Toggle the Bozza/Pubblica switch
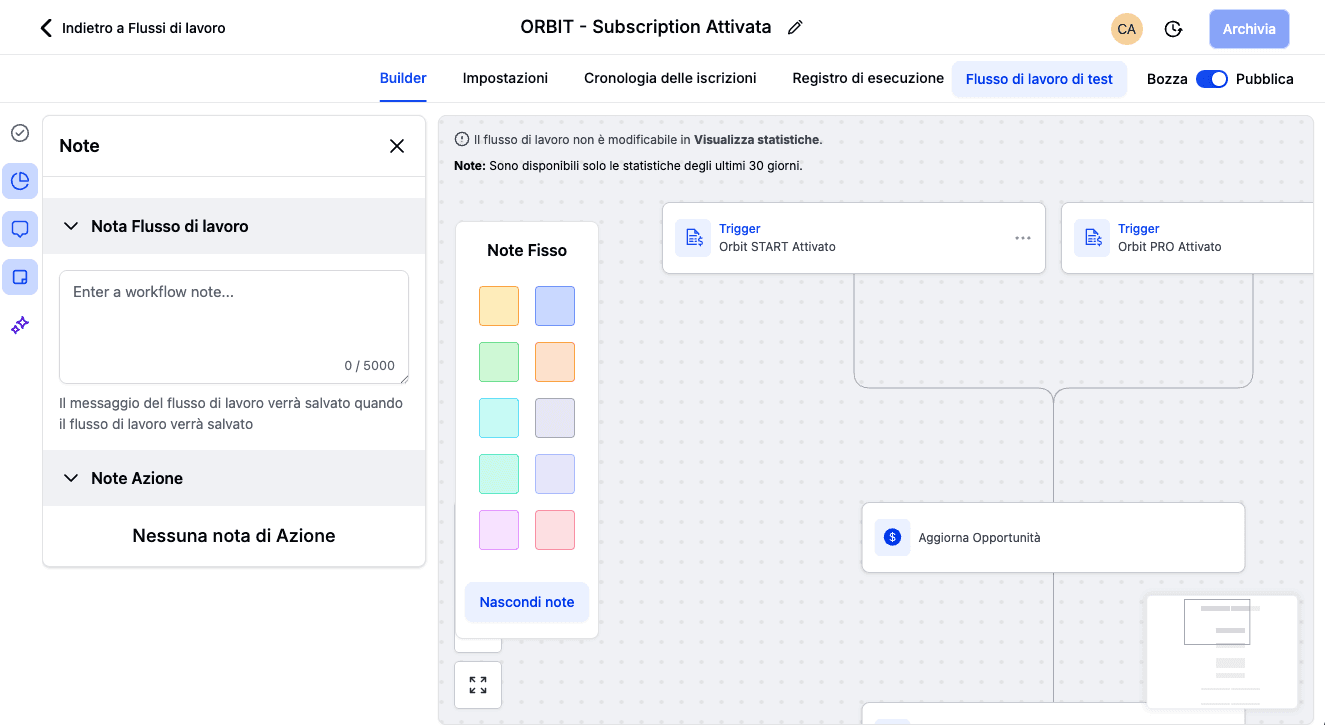 tap(1212, 79)
